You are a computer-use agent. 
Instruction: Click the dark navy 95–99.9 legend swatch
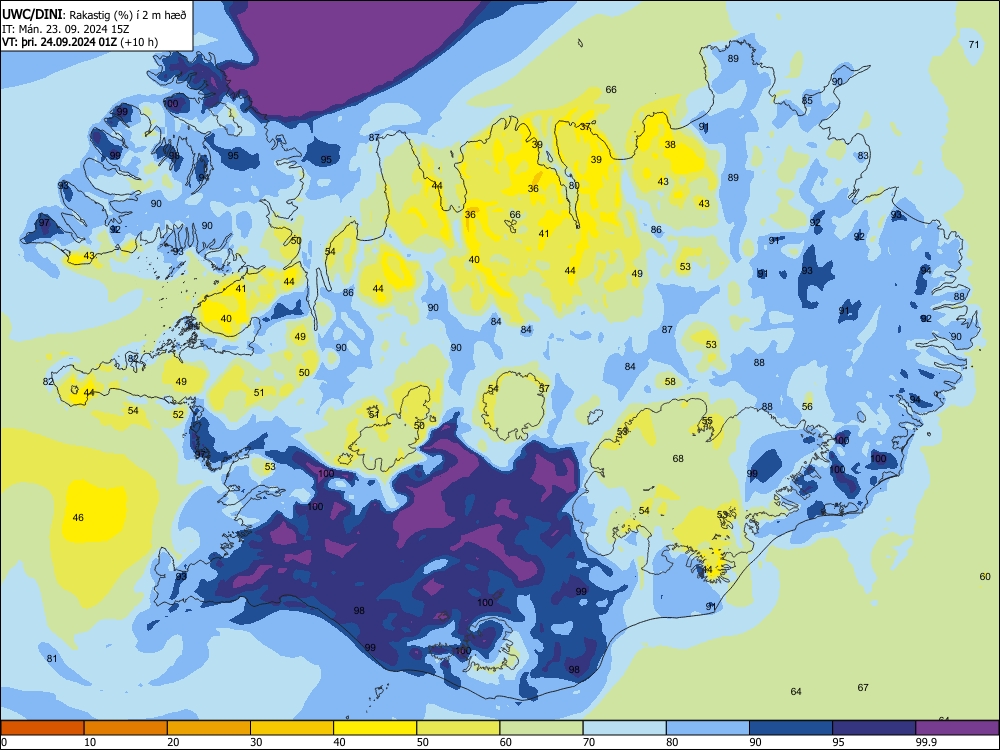coord(874,728)
